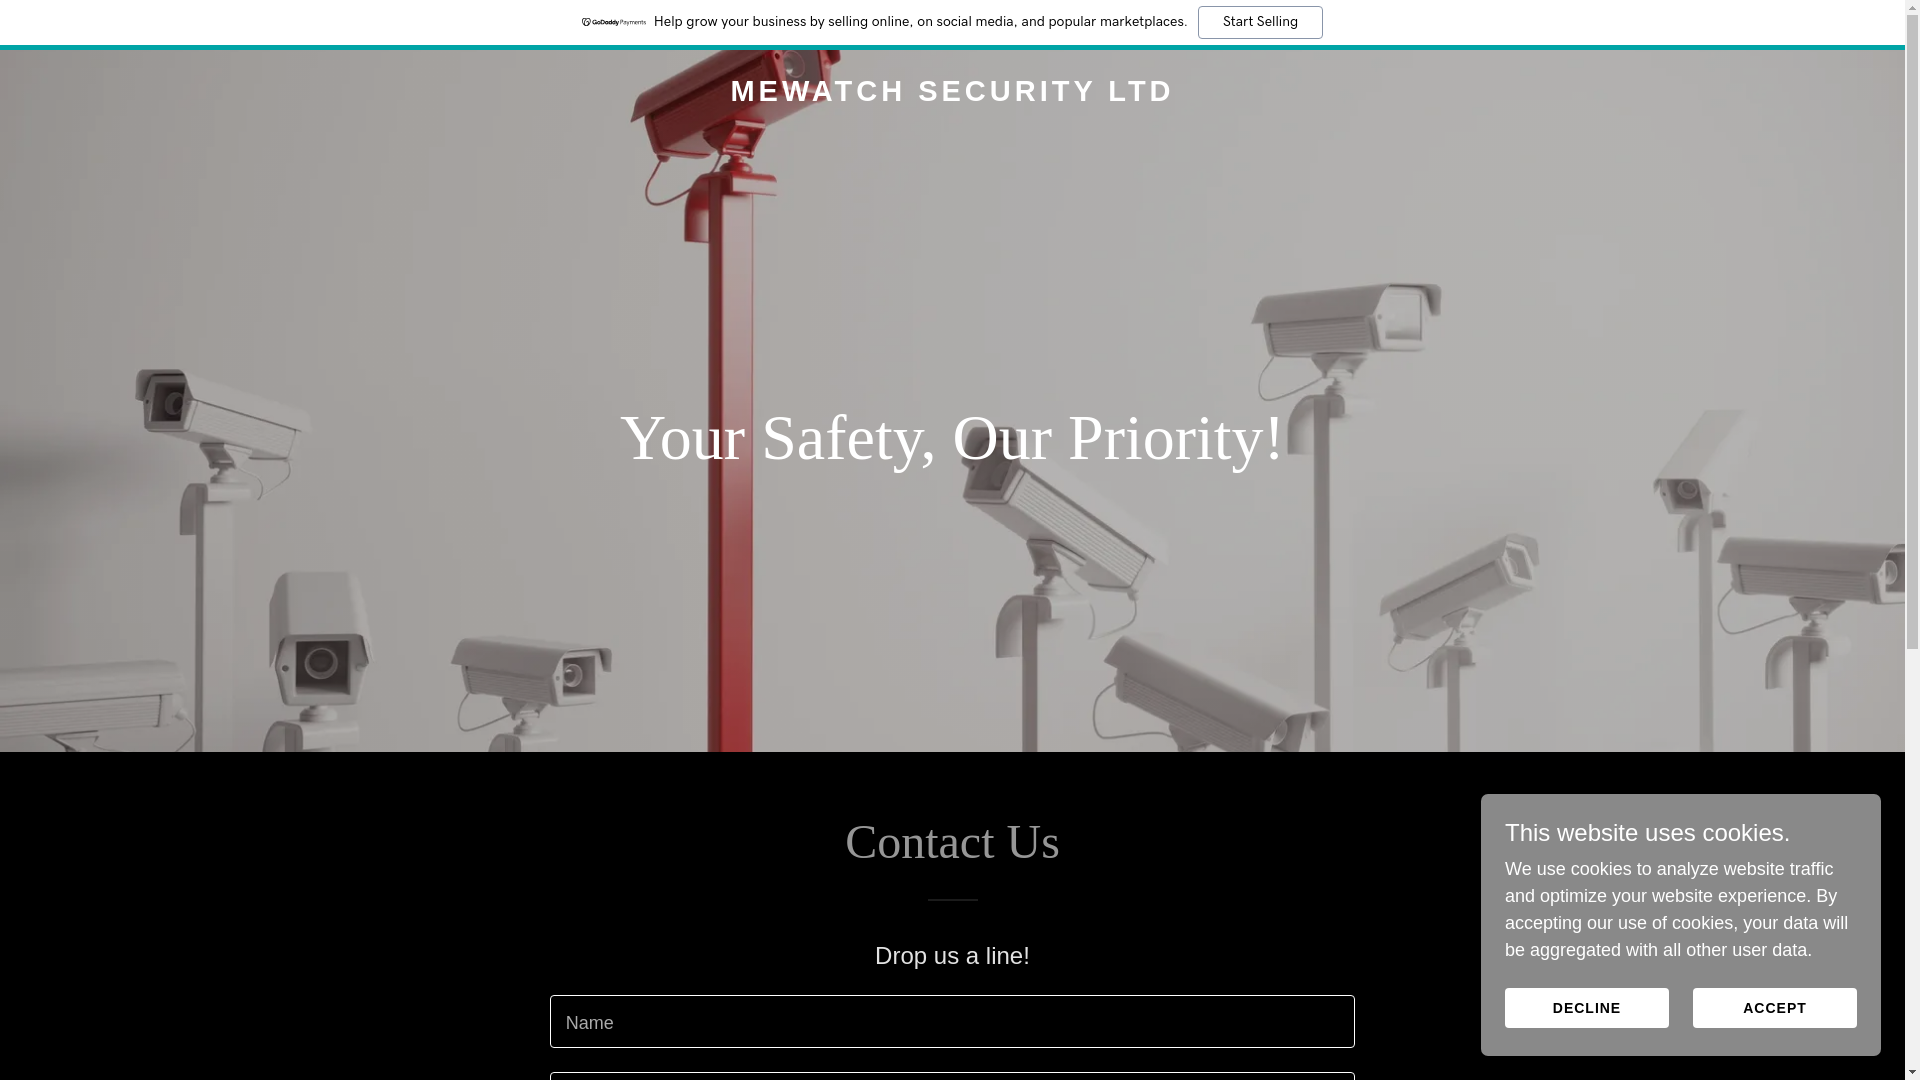The image size is (1920, 1080).
Task: Click the Start Selling button
Action: tap(1260, 22)
